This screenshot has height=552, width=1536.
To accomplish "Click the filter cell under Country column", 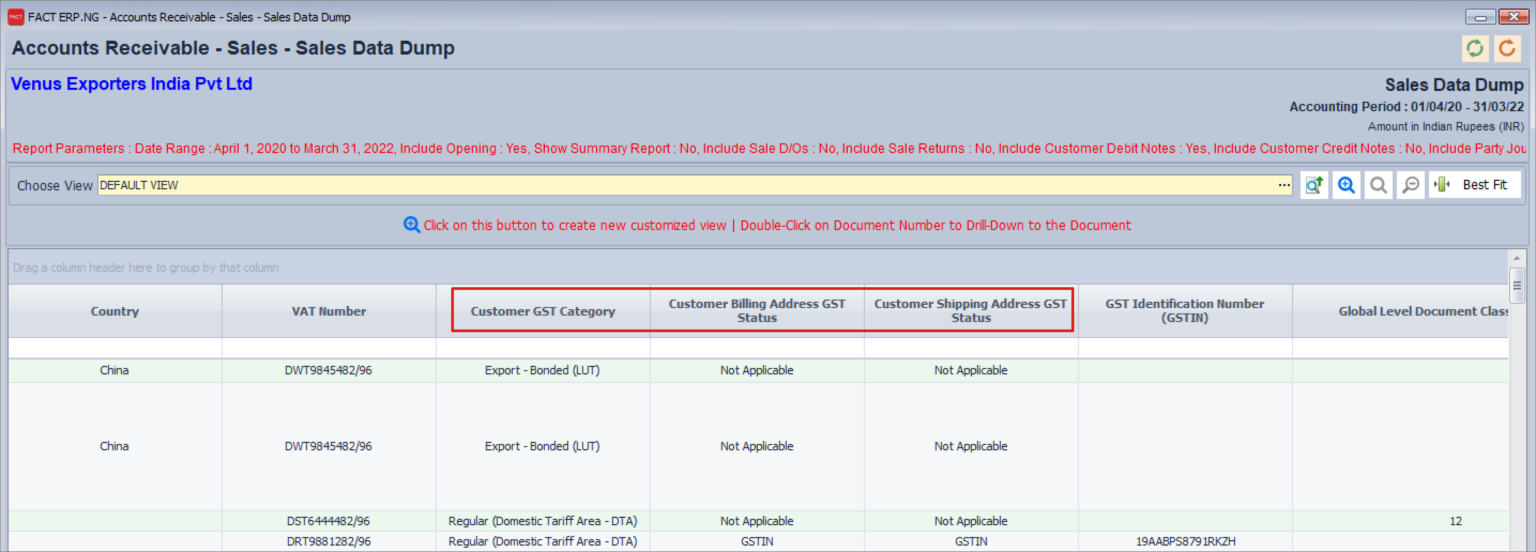I will pos(115,348).
